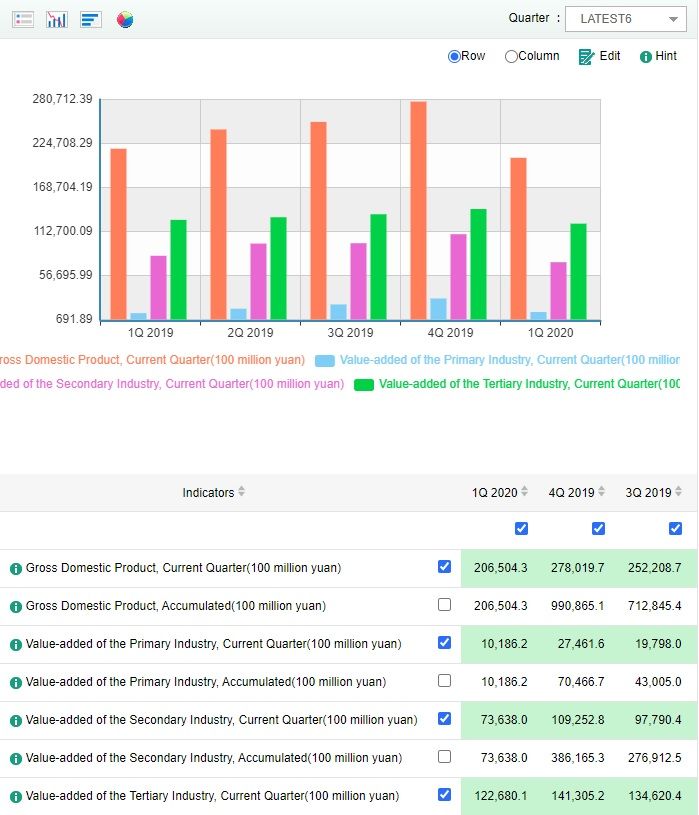Select the Column radio button
Viewport: 699px width, 815px height.
pyautogui.click(x=511, y=56)
